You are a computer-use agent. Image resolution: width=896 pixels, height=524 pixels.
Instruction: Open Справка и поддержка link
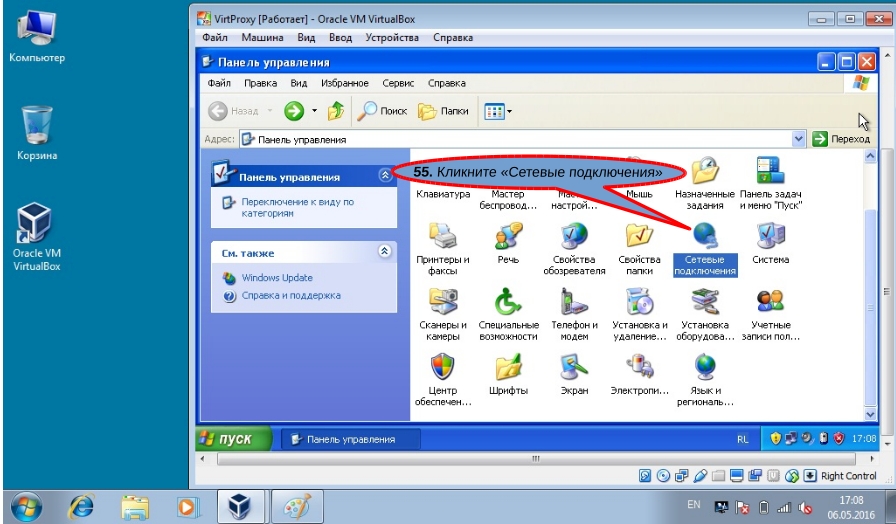click(x=291, y=295)
